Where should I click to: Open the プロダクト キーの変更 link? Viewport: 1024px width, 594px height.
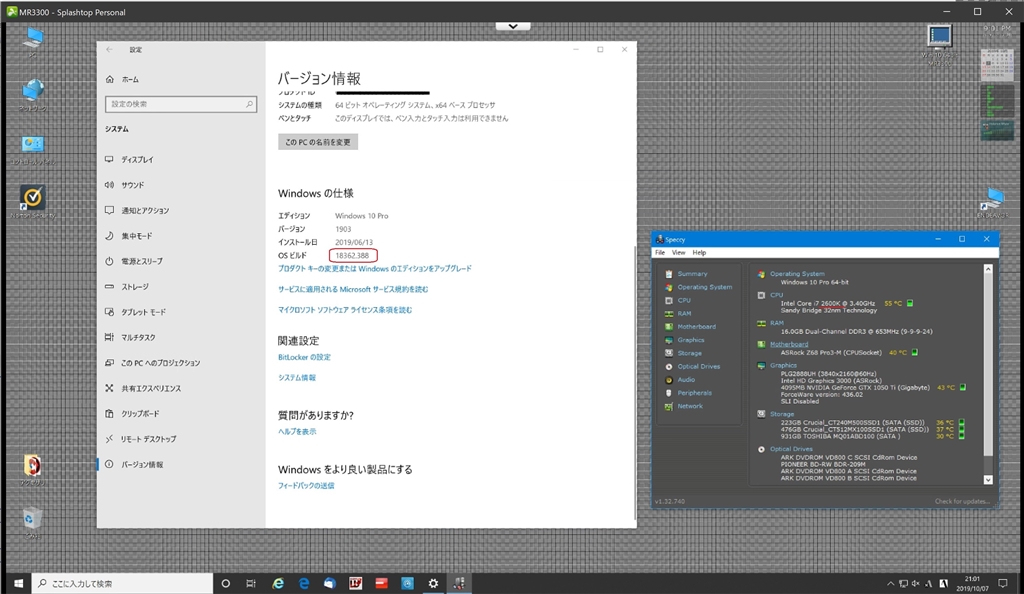[375, 268]
